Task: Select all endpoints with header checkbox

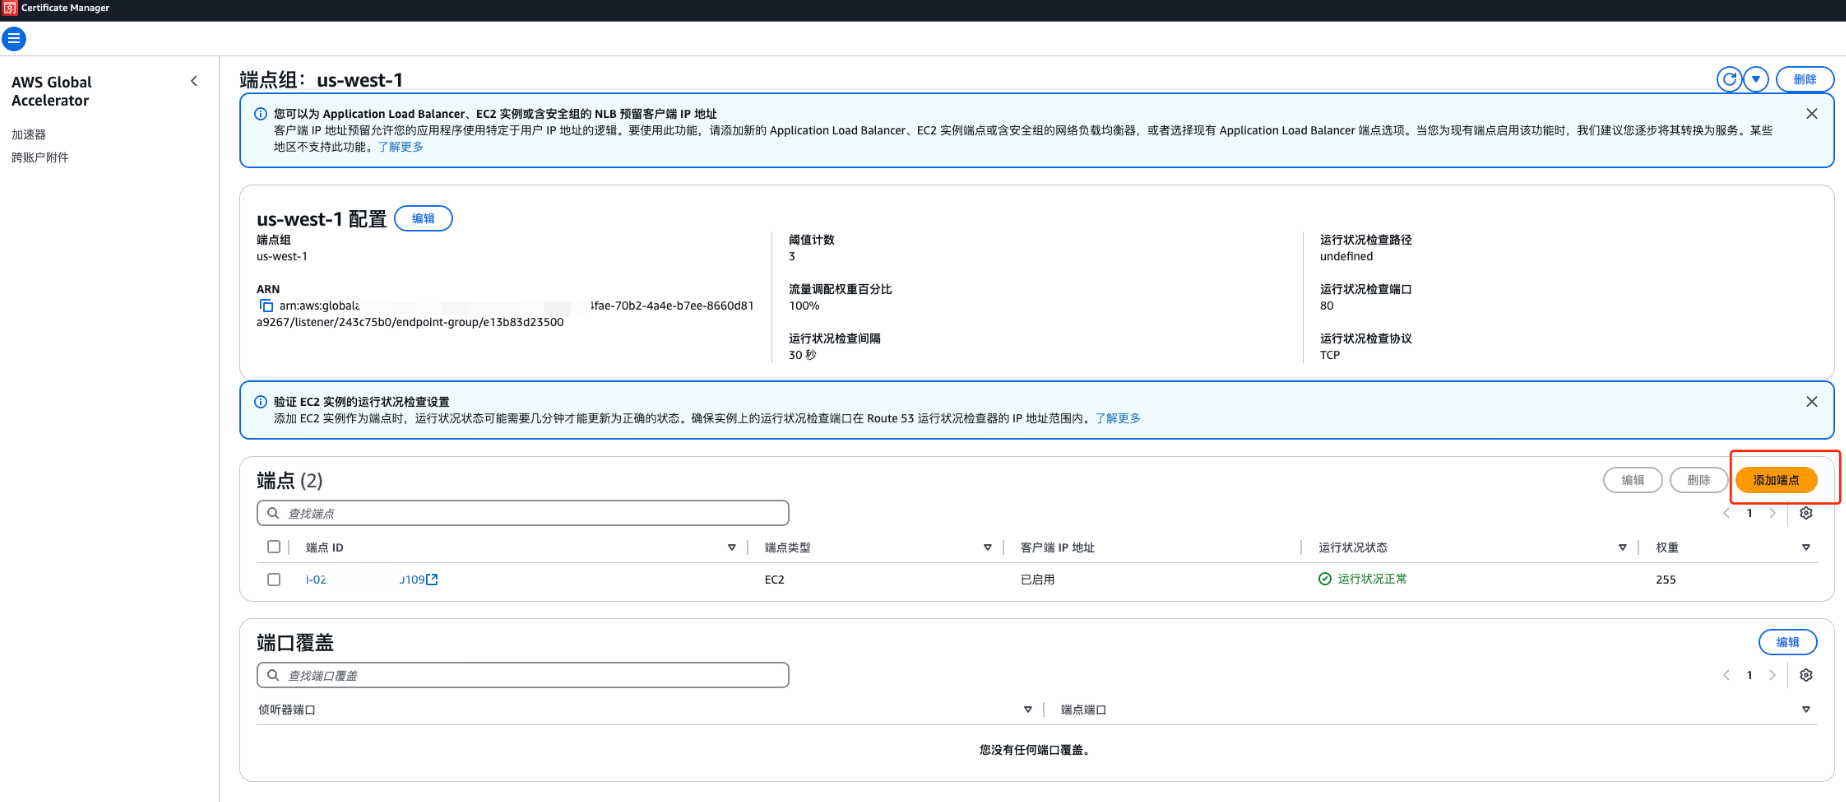Action: point(274,547)
